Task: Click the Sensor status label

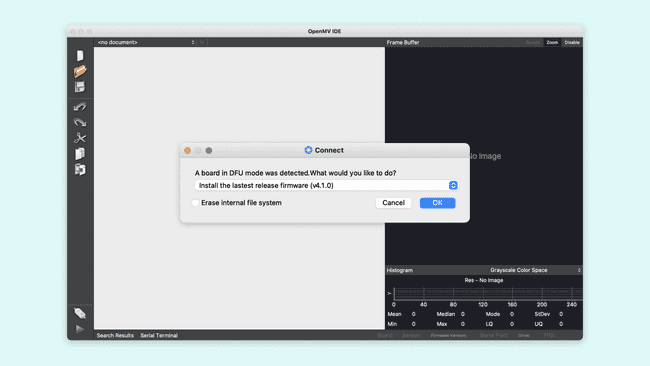Action: (411, 335)
